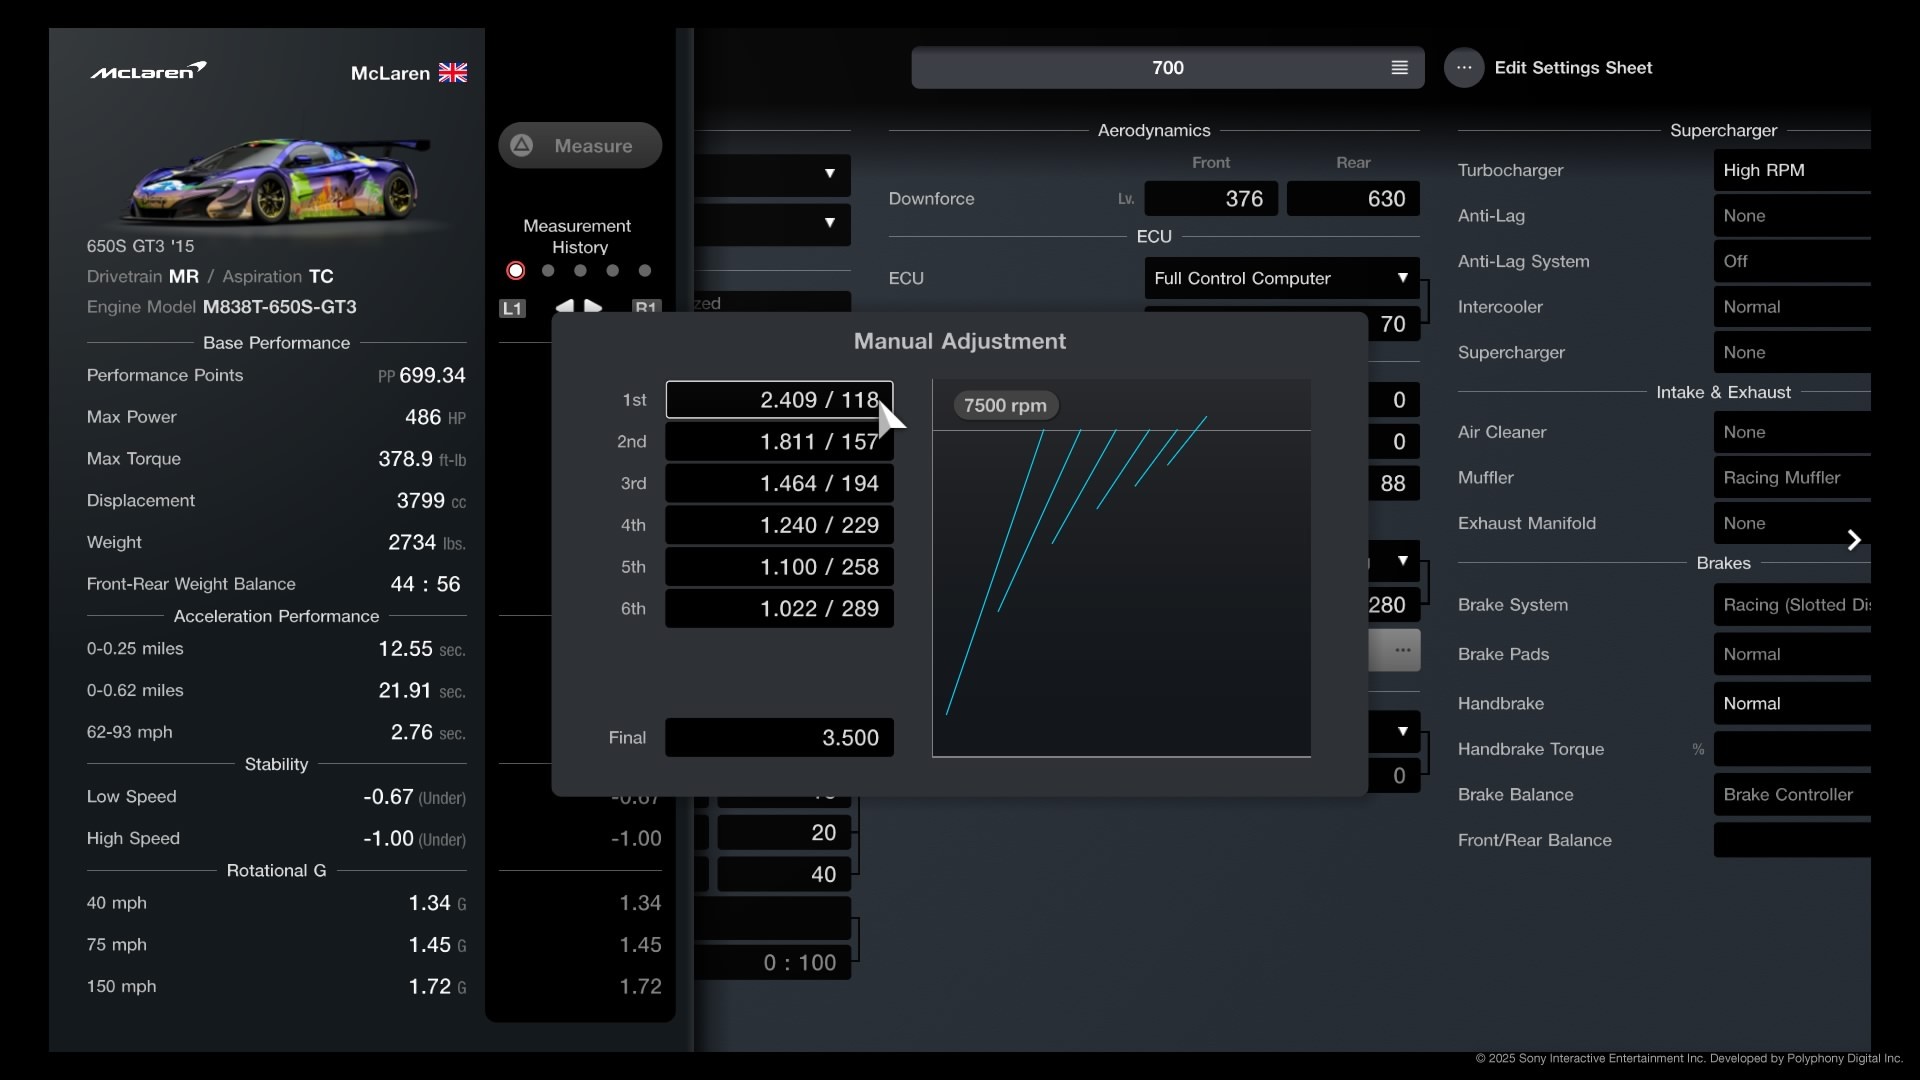Select the 4th gear ratio field
1920x1080 pixels.
tap(779, 525)
